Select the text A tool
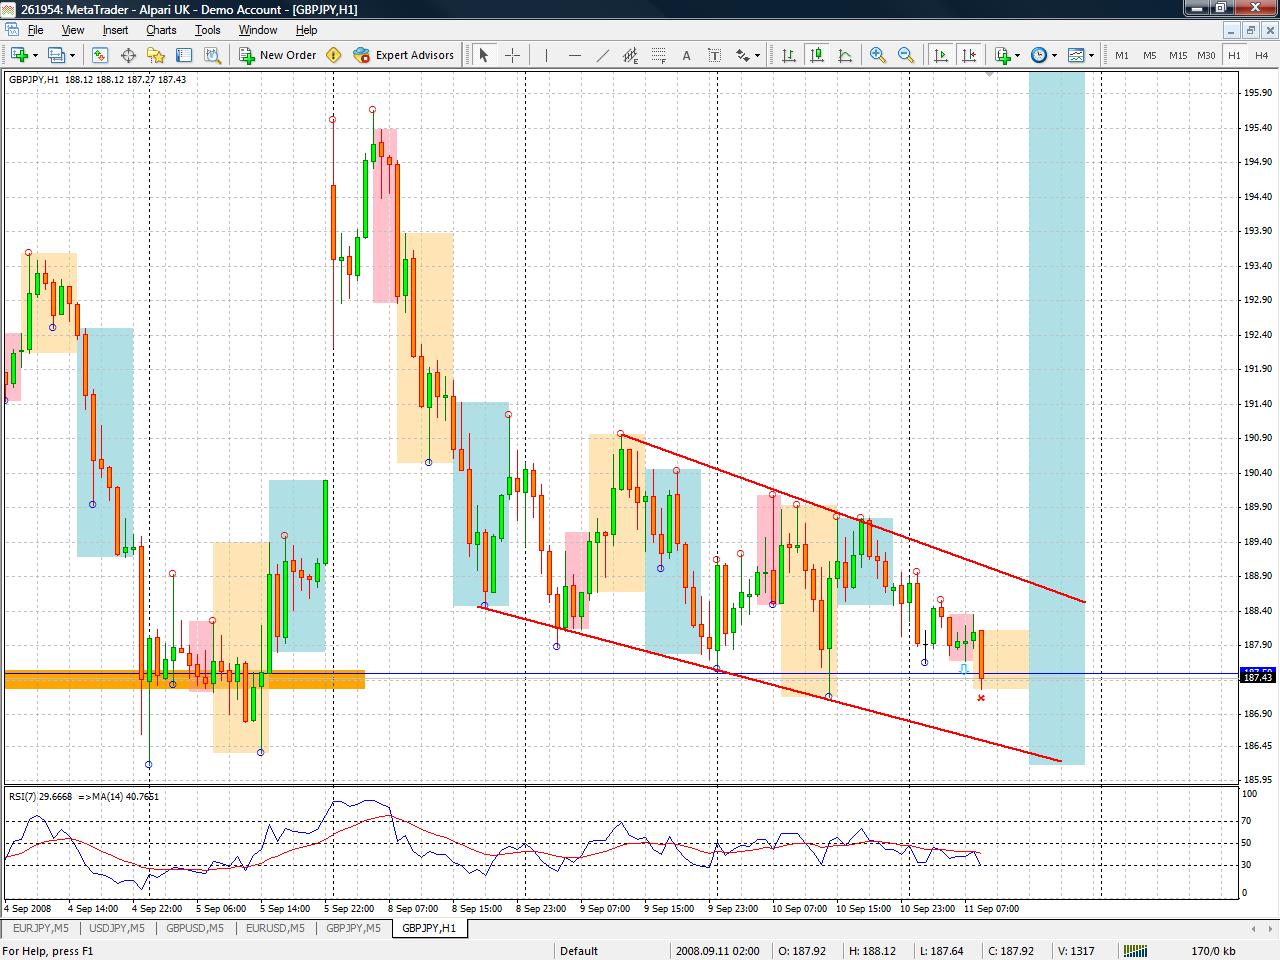Viewport: 1280px width, 960px height. click(687, 55)
